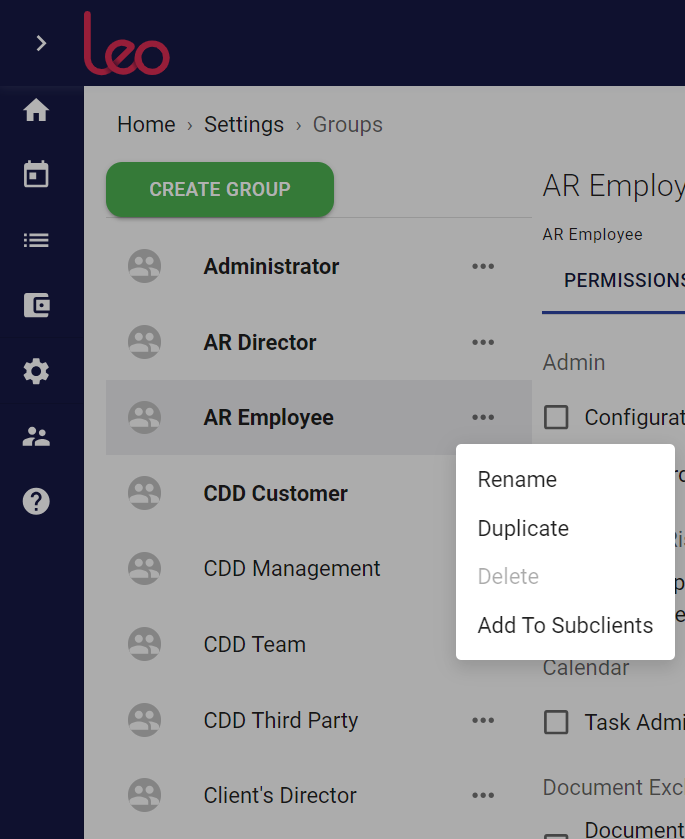Open the more options menu for Administrator
This screenshot has width=685, height=839.
click(483, 266)
